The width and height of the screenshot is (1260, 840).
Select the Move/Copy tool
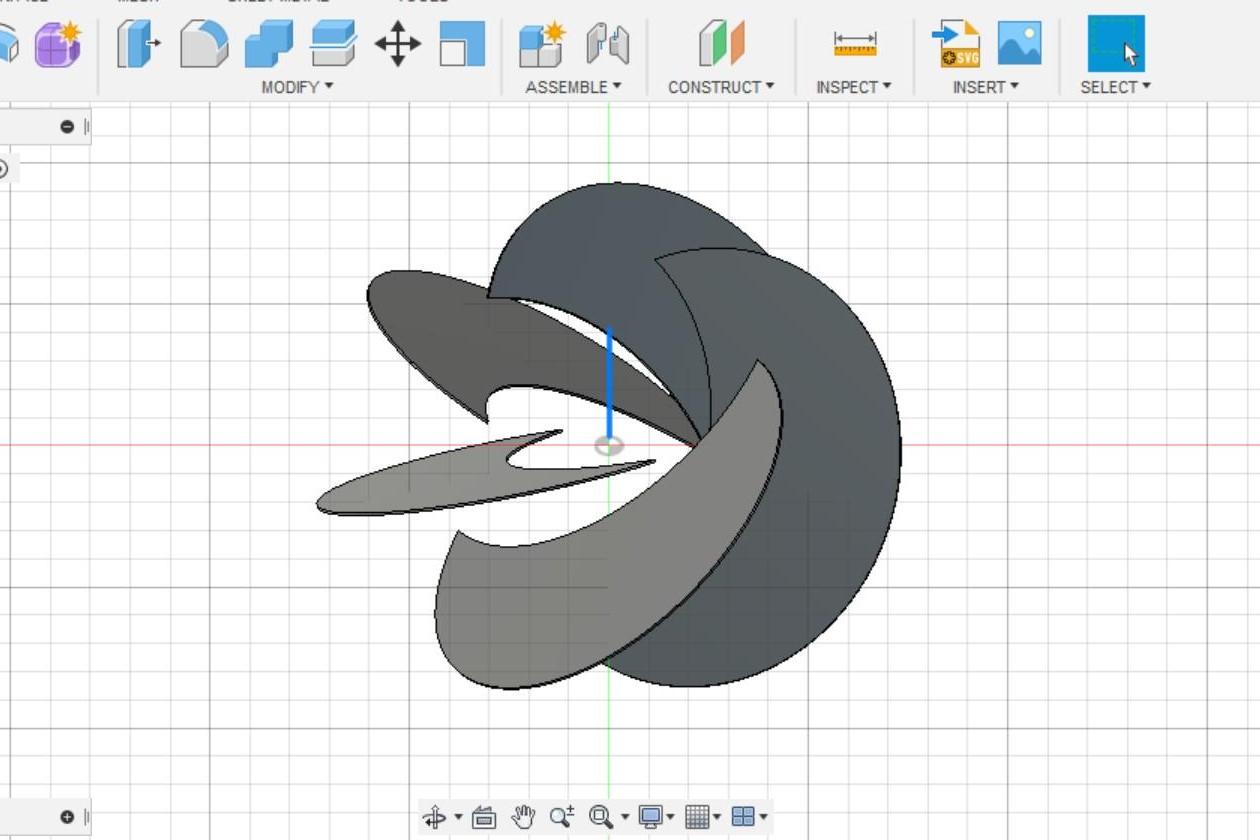[400, 44]
